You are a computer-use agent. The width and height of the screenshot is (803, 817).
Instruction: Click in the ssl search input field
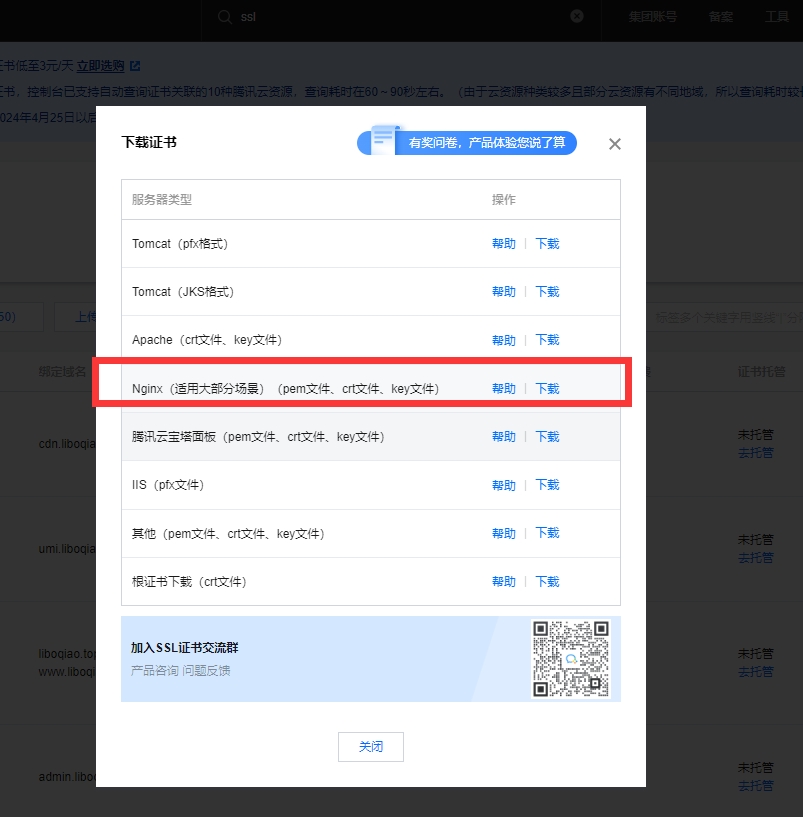click(400, 17)
